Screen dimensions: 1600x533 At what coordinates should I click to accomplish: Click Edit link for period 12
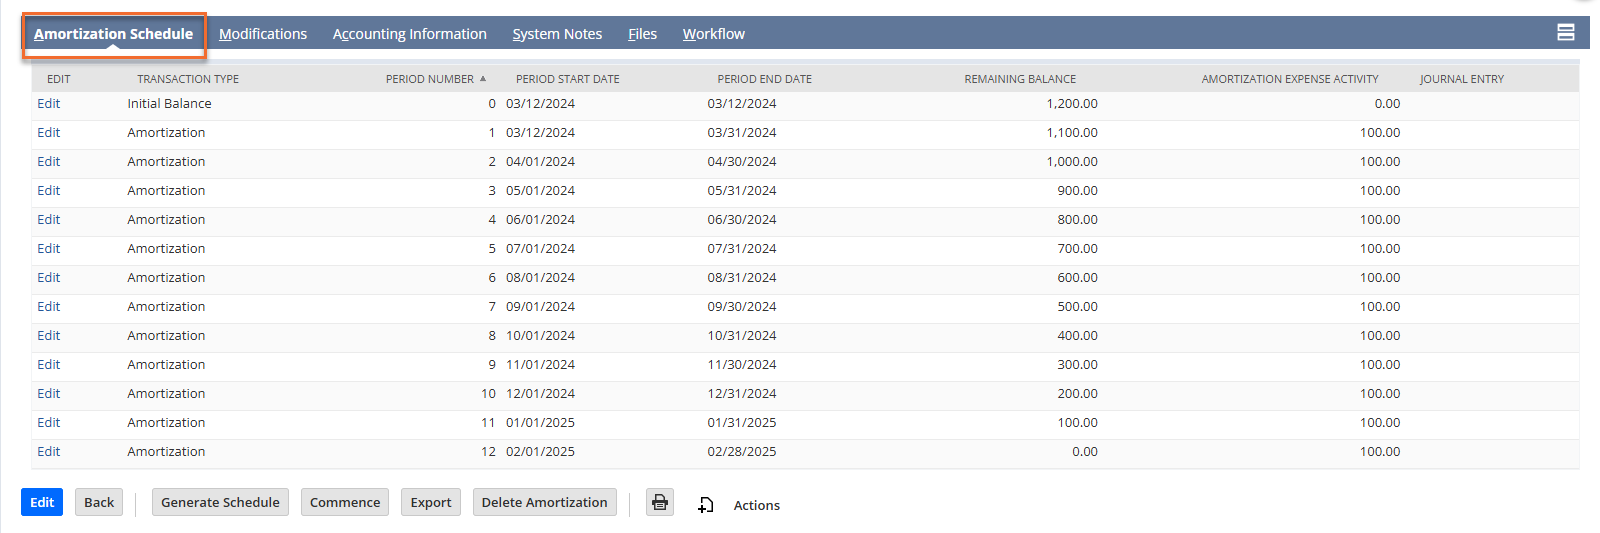point(48,452)
